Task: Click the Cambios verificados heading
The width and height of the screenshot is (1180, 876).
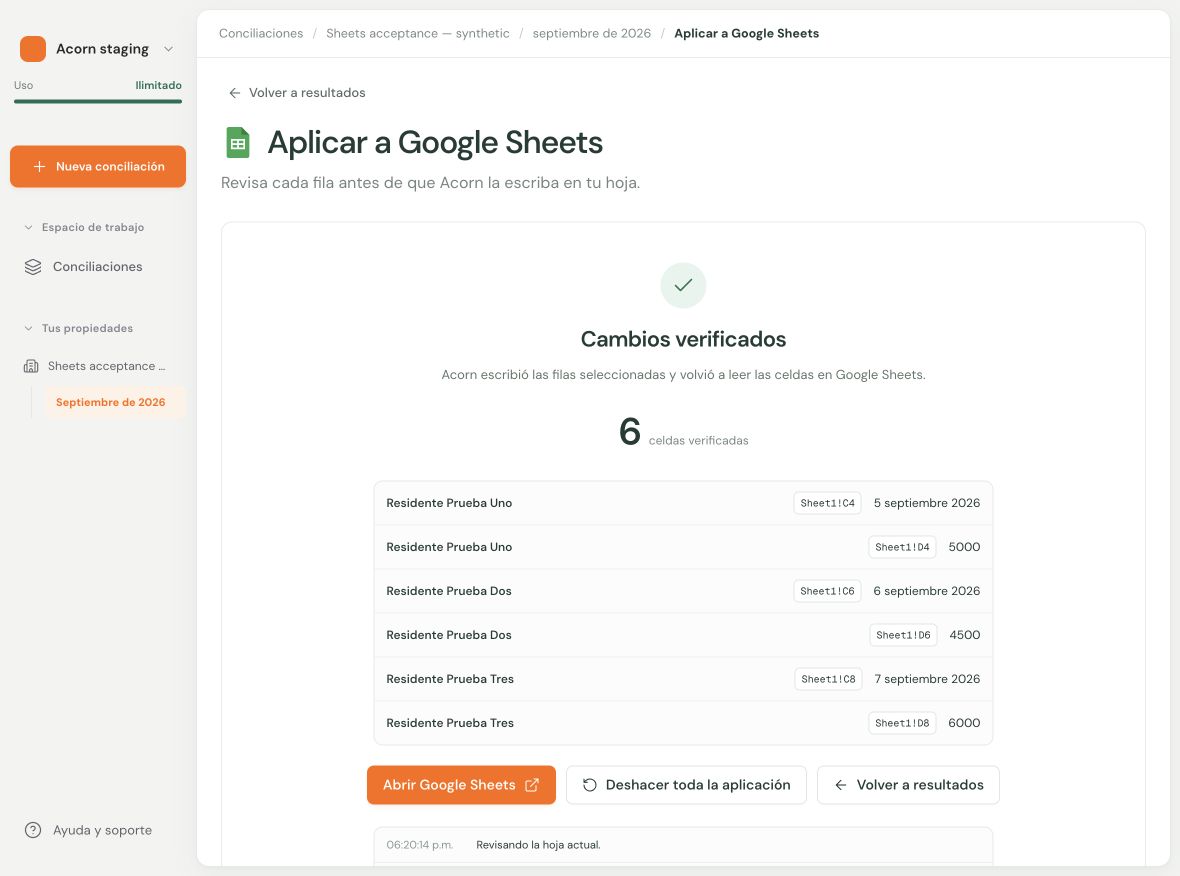Action: click(683, 339)
